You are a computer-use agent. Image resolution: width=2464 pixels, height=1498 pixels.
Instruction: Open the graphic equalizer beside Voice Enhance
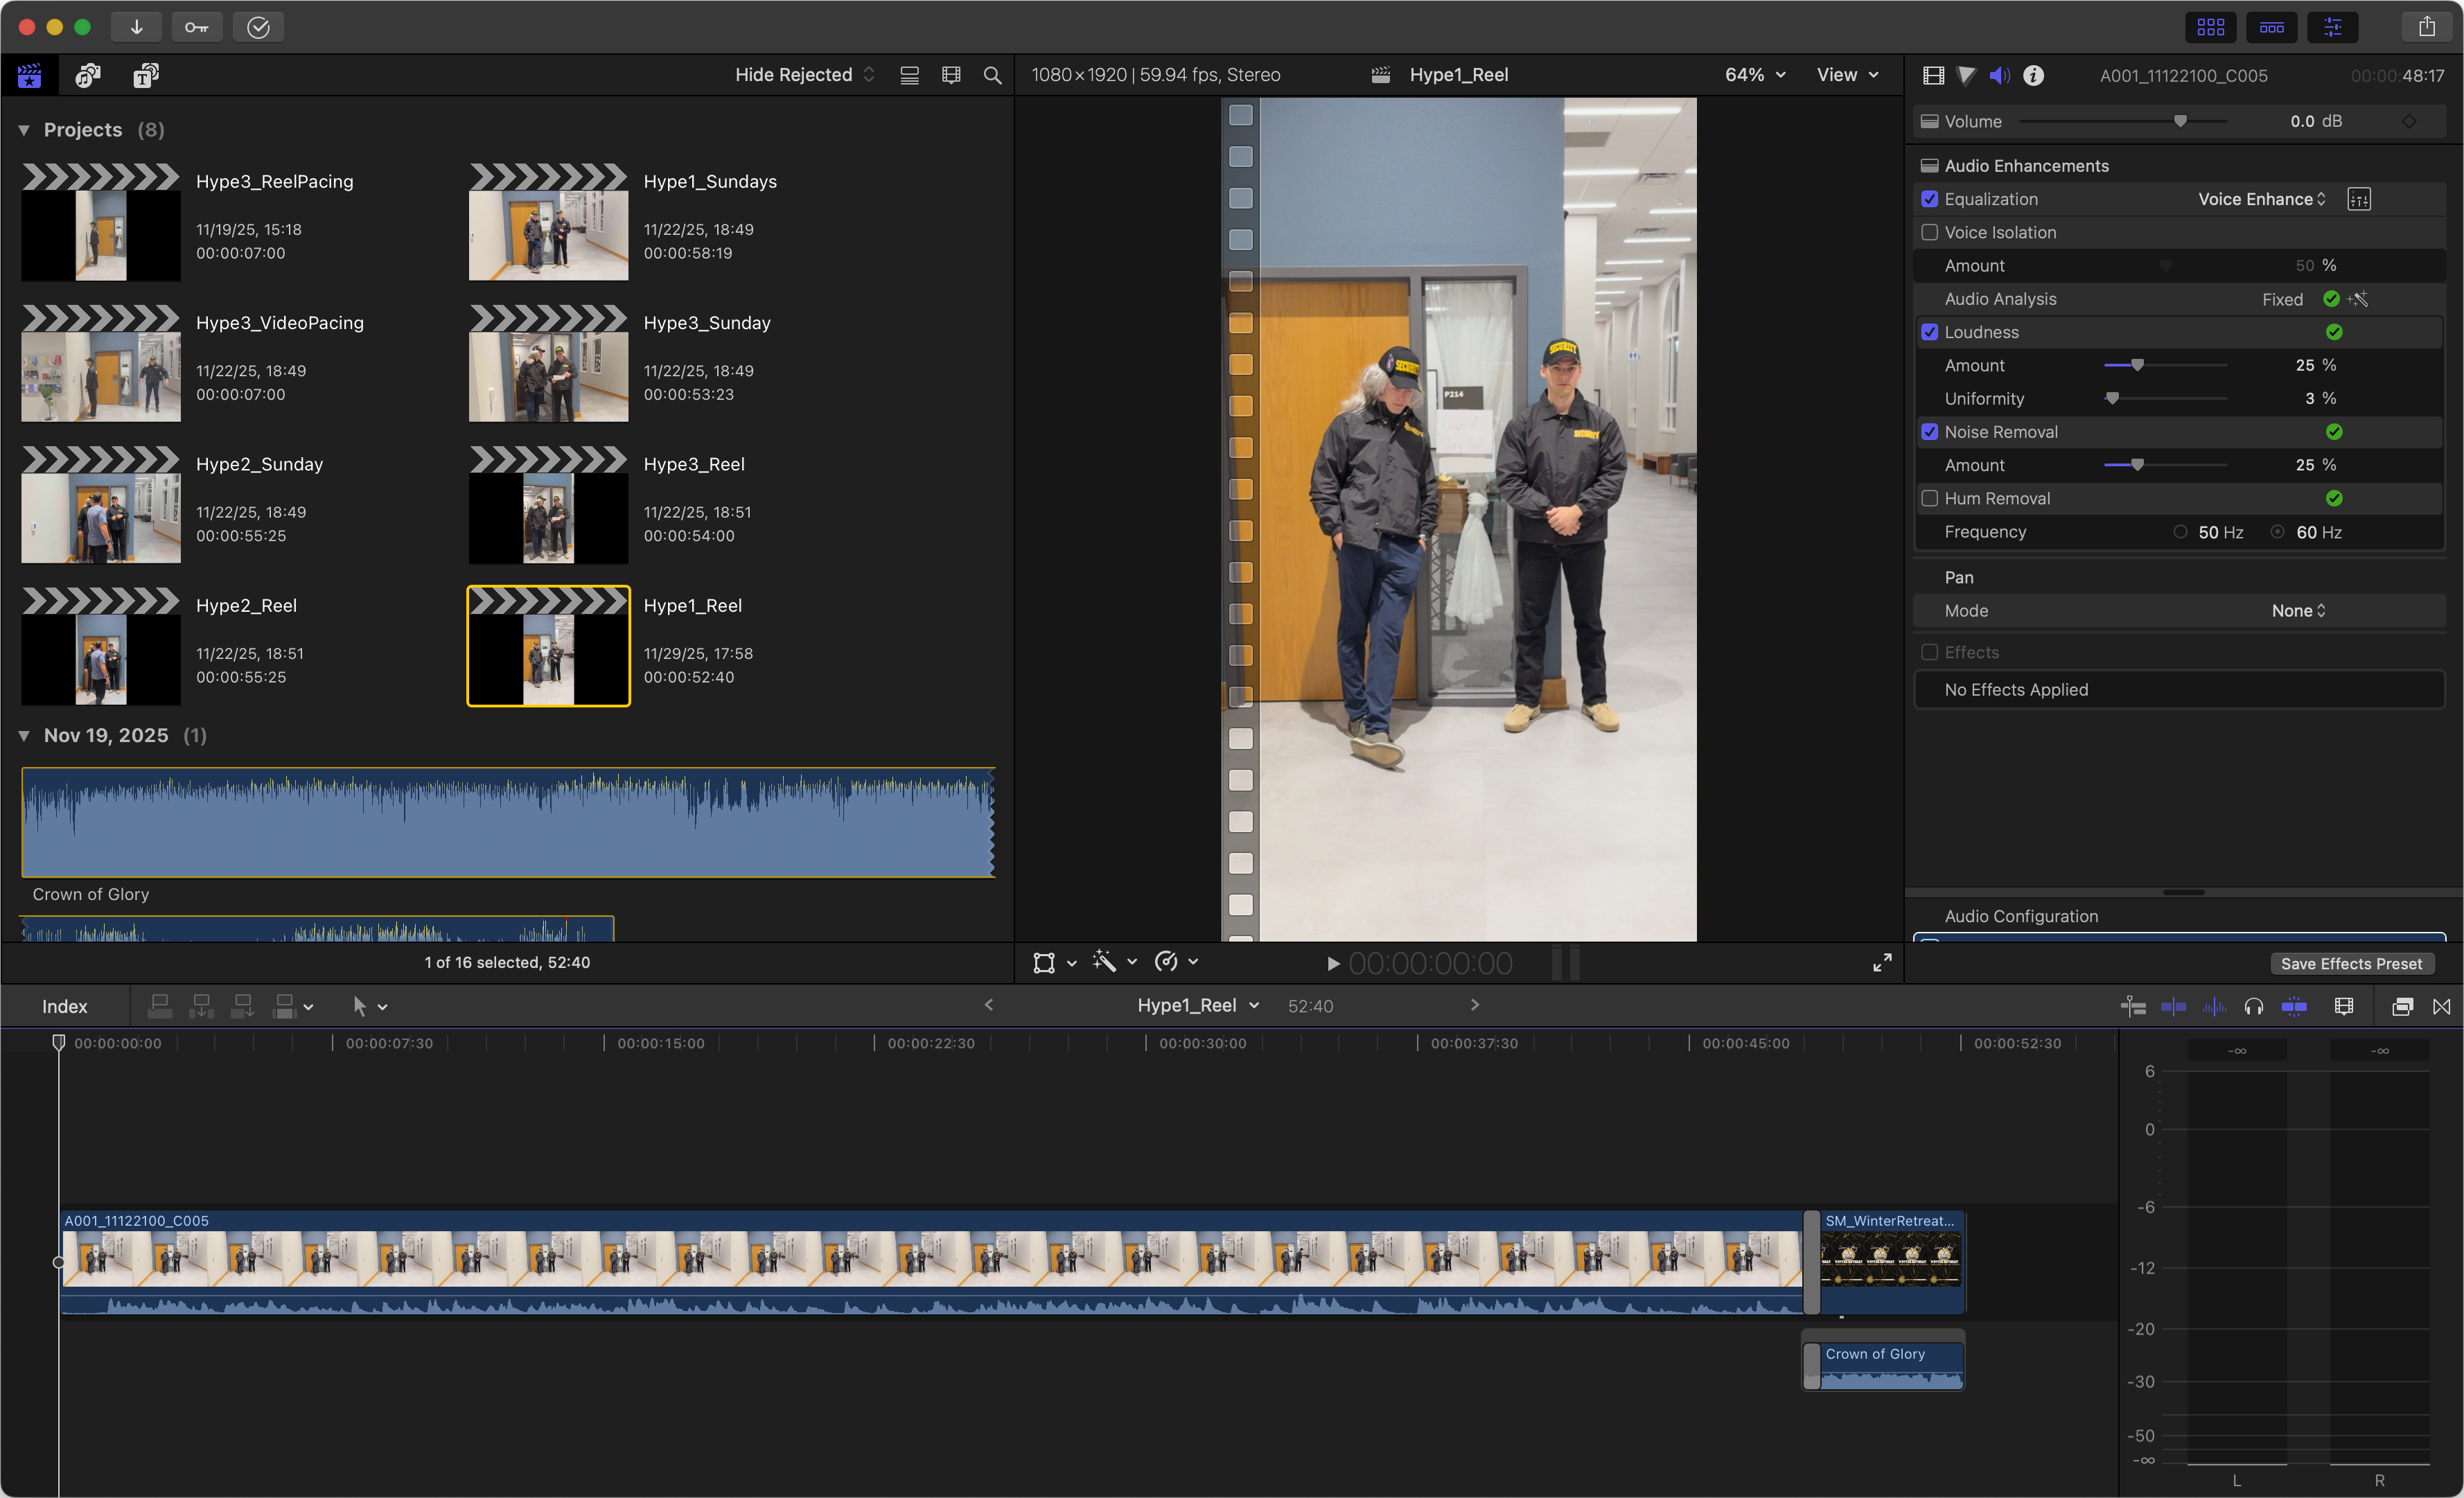(2359, 198)
